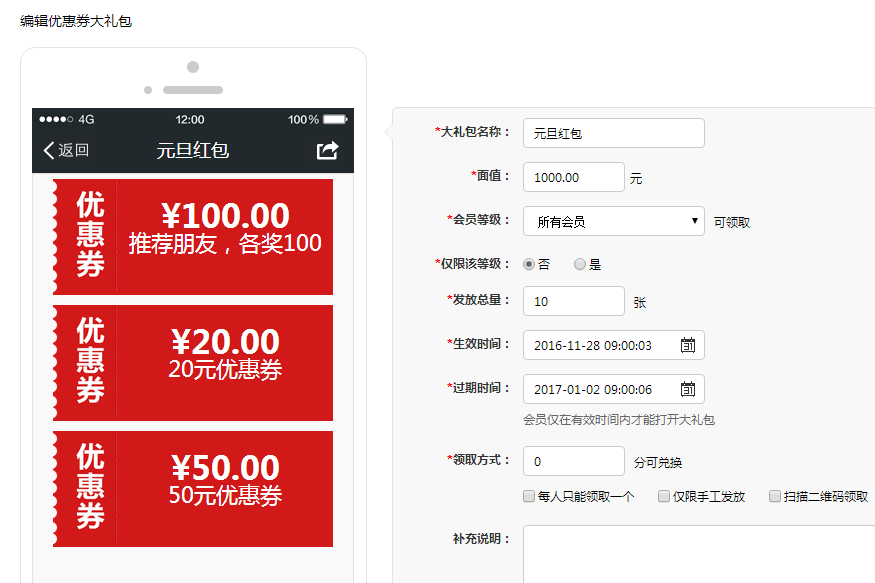The image size is (875, 583).
Task: Select the ¥100.00 推荐朋友 coupon
Action: [193, 237]
